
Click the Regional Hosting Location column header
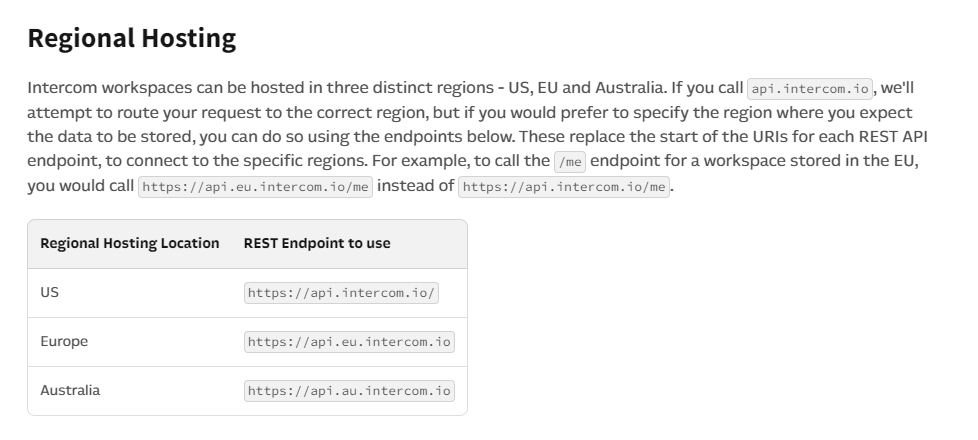coord(130,243)
